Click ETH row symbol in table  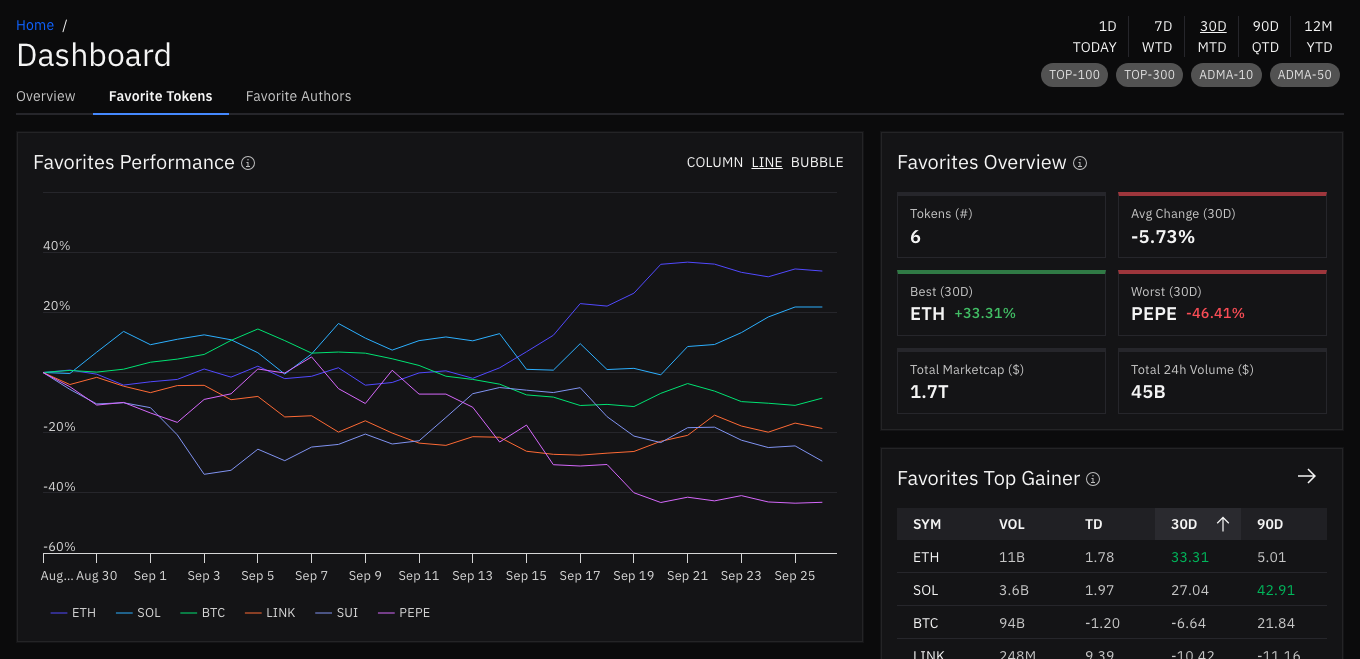926,557
